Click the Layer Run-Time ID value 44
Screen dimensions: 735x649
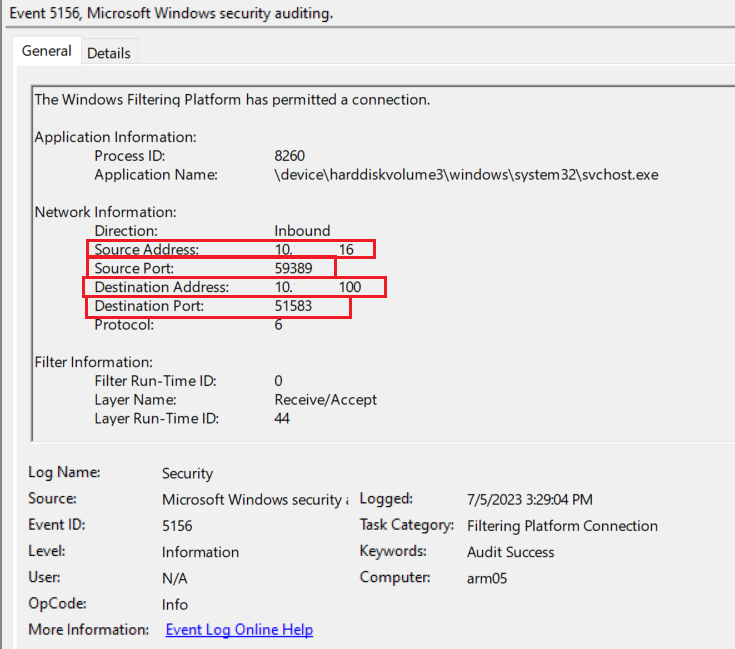(x=282, y=418)
